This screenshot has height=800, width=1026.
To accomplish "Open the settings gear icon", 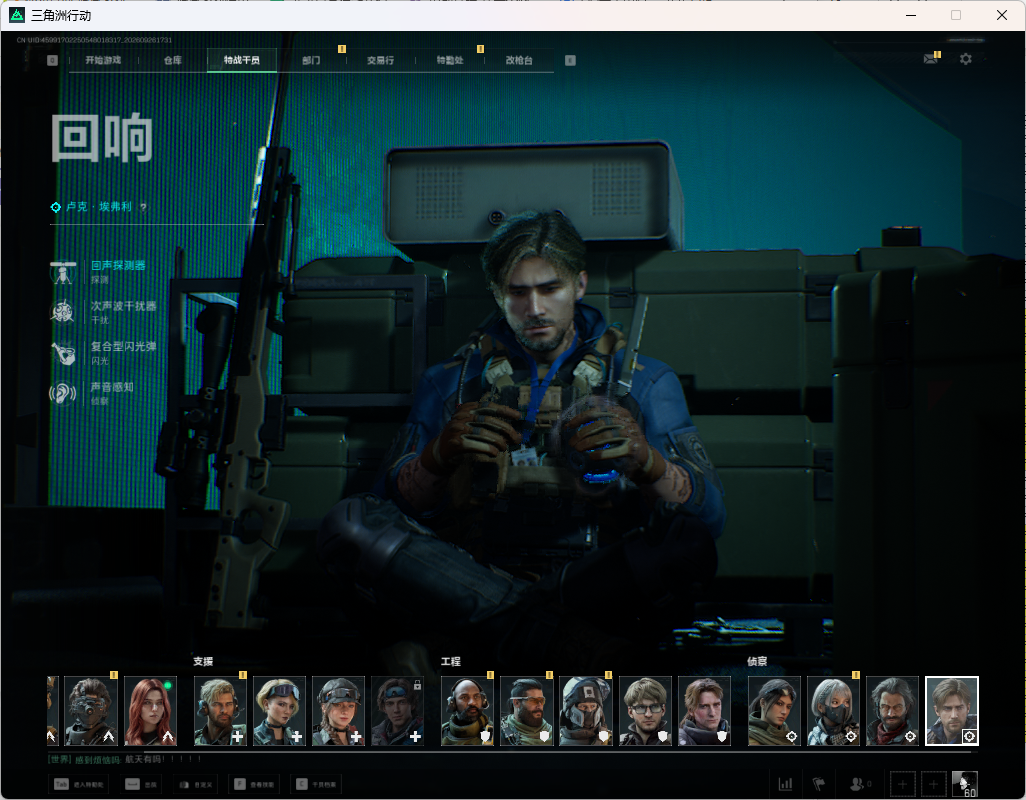I will point(966,59).
